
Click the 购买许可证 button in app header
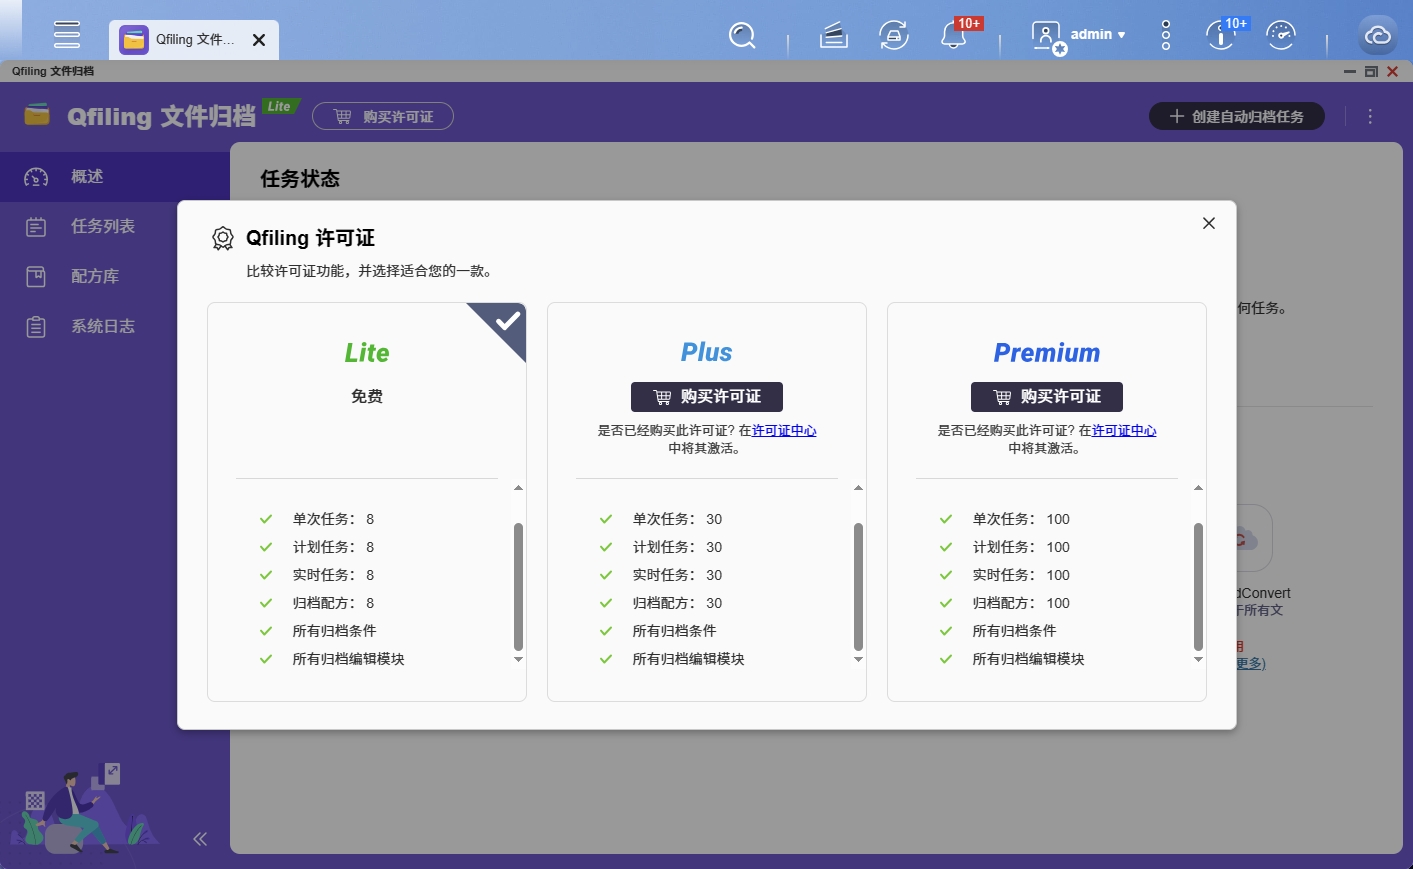point(383,117)
